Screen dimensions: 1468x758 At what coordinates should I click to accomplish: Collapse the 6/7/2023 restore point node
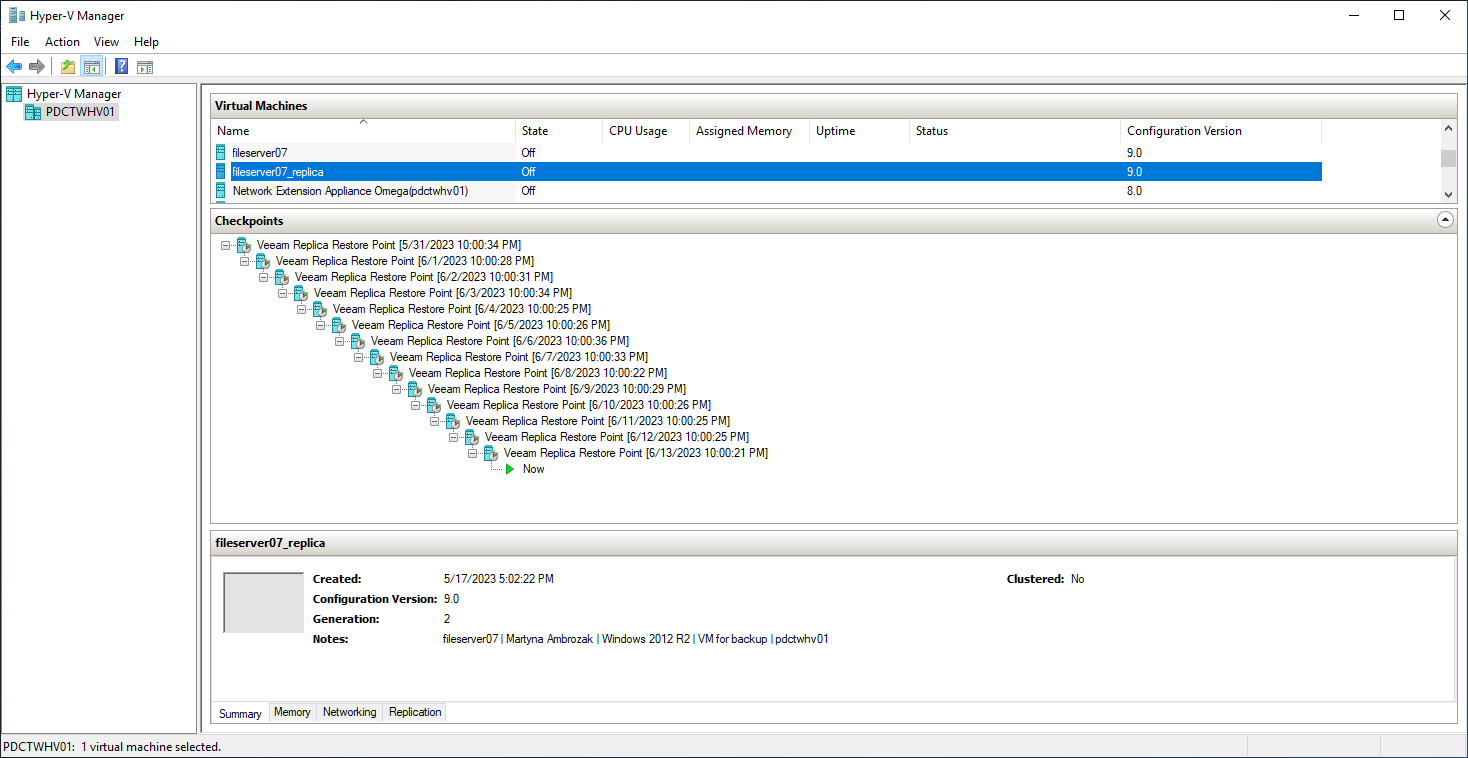click(359, 357)
